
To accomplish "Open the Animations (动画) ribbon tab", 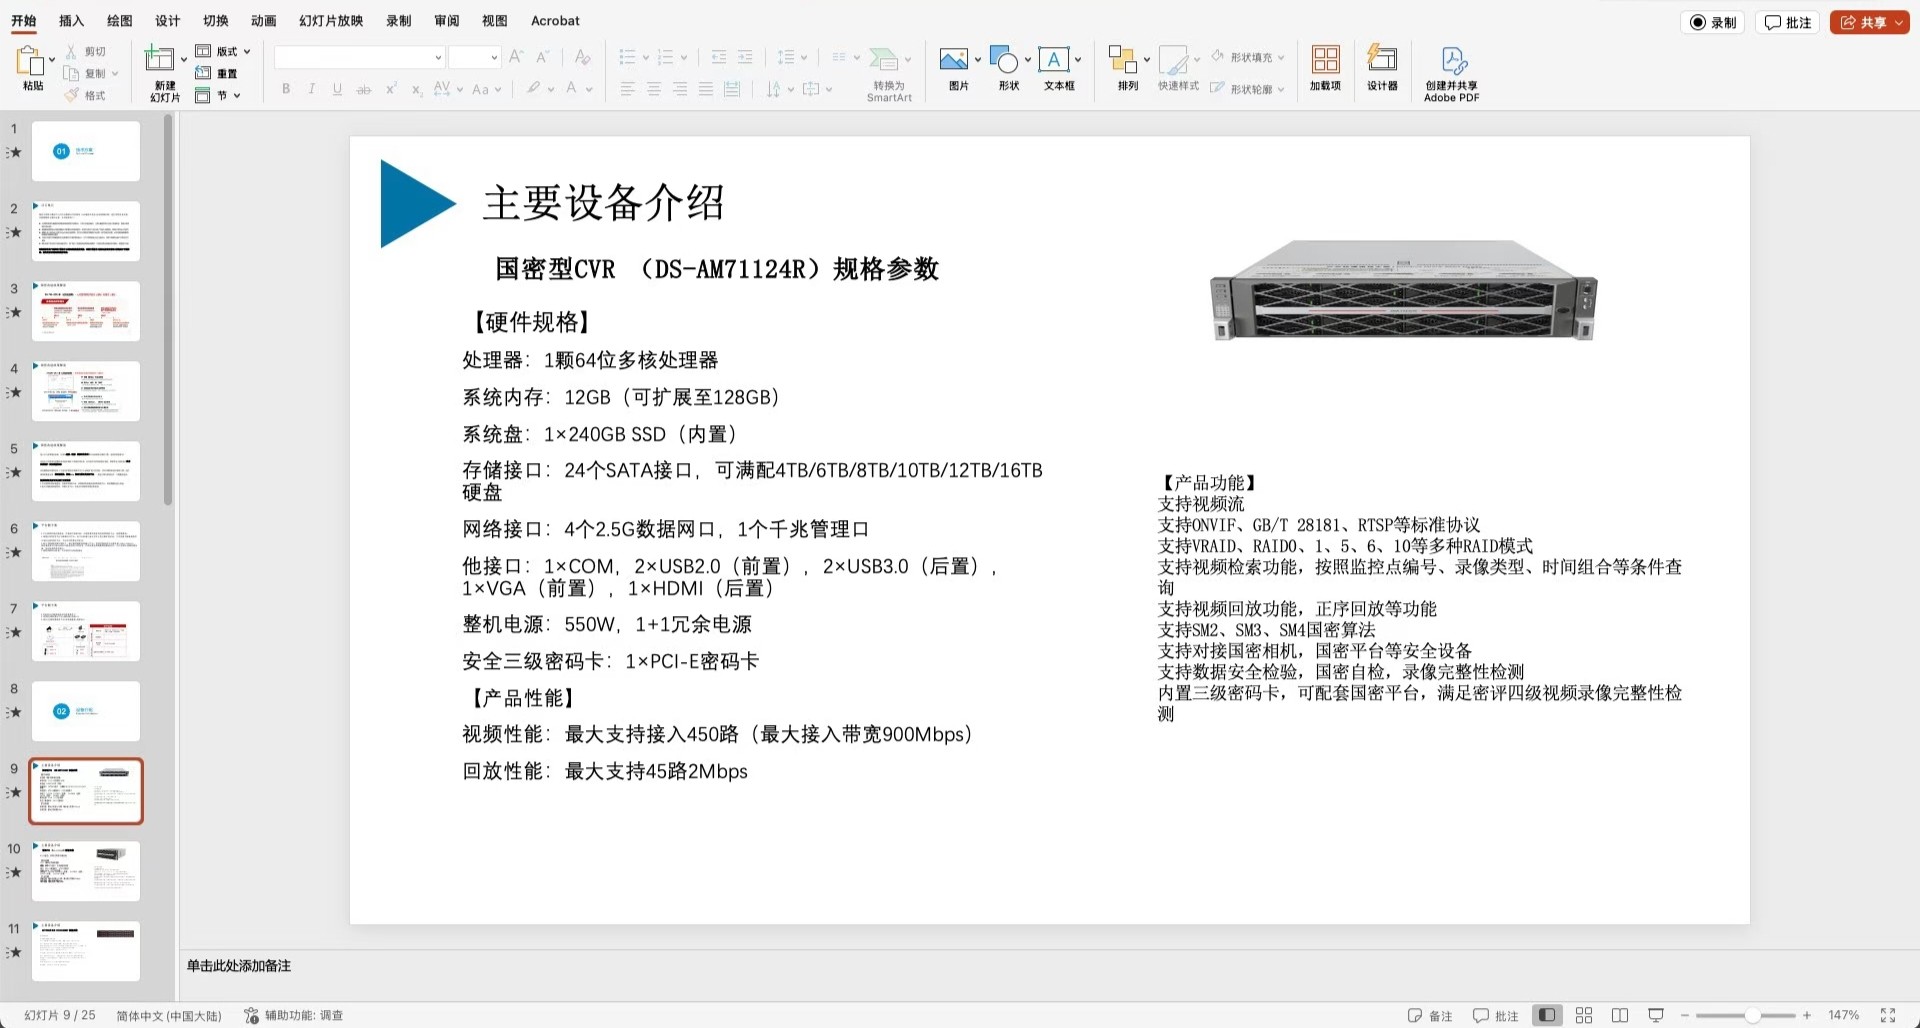I will [263, 20].
